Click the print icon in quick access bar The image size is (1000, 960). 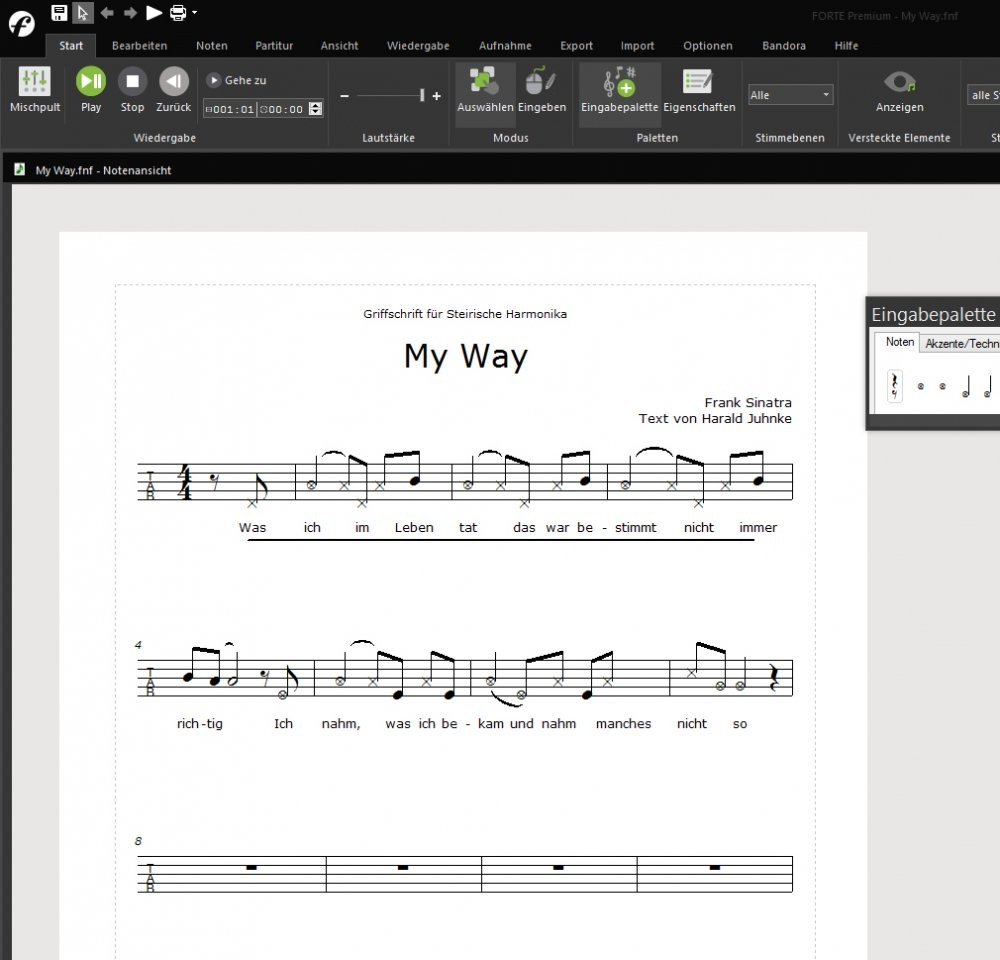coord(177,12)
